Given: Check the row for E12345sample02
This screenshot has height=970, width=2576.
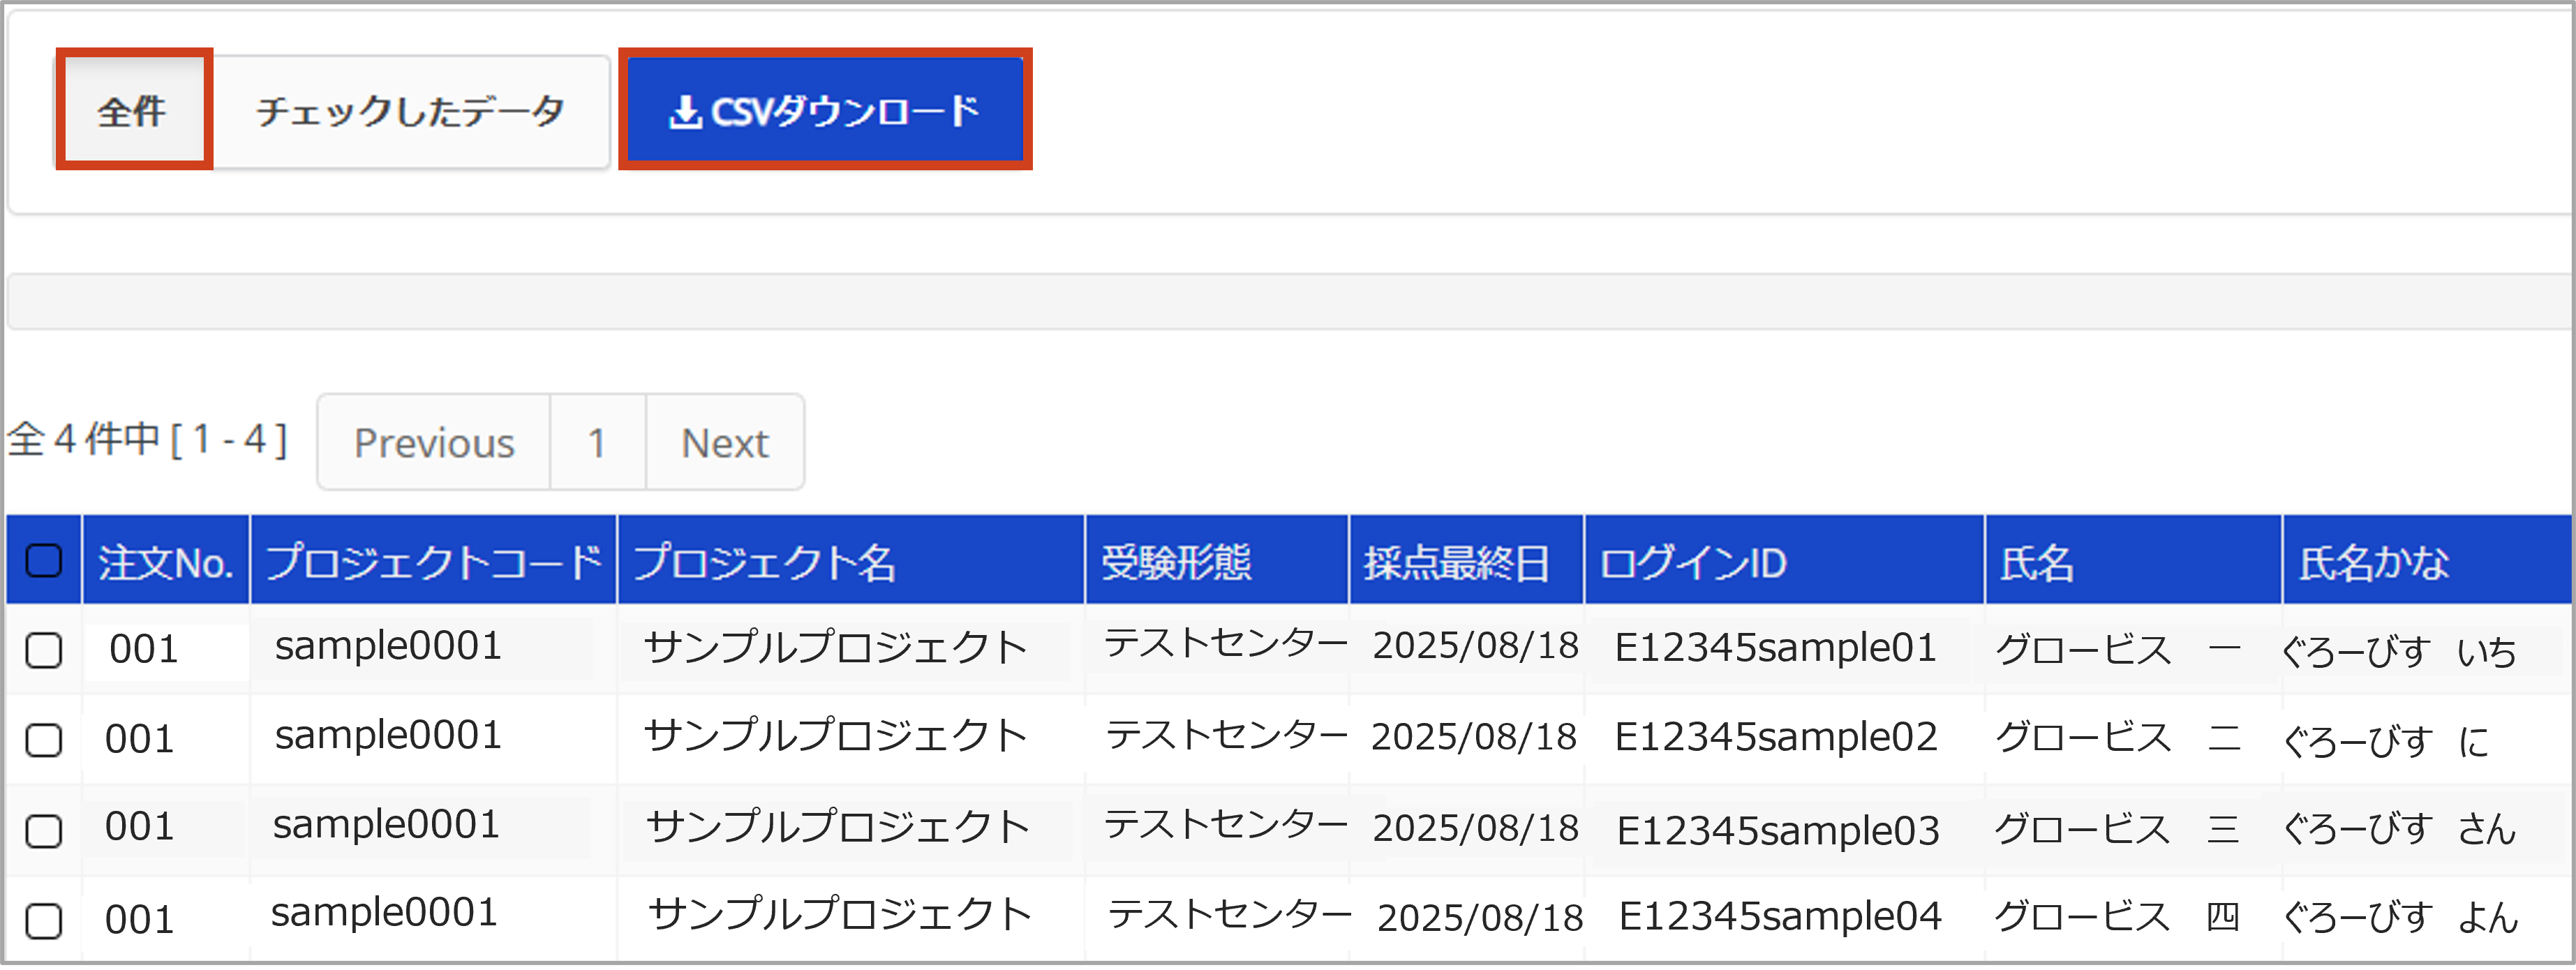Looking at the screenshot, I should point(44,741).
